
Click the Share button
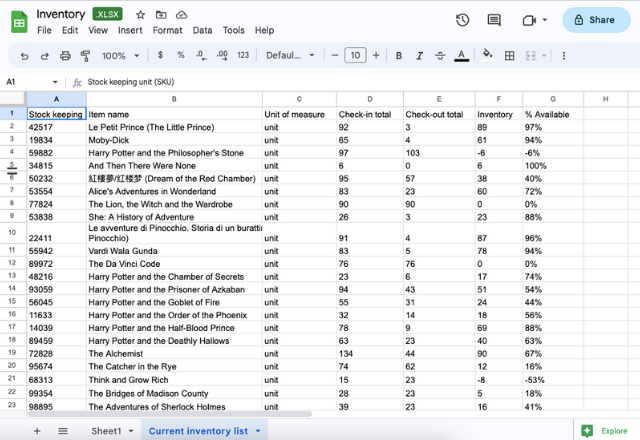point(596,20)
